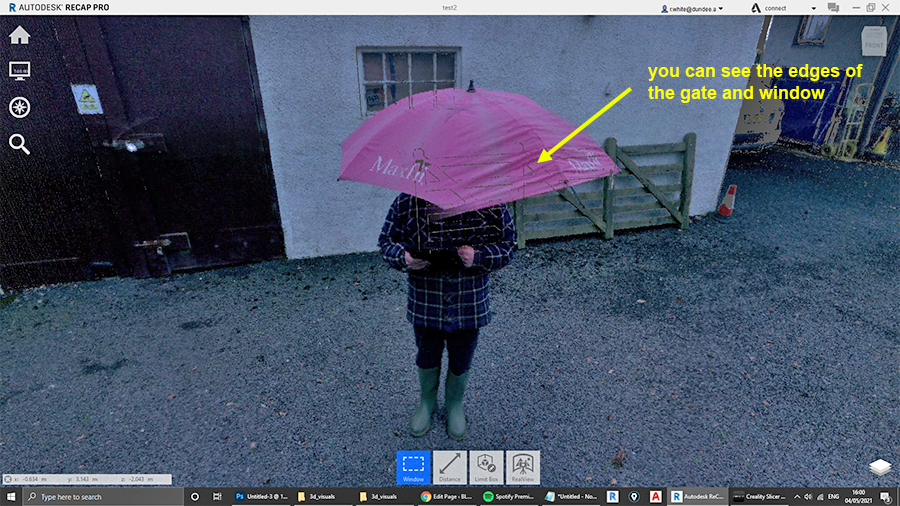Open Creality Slicer from the taskbar
This screenshot has width=900, height=506.
[762, 496]
